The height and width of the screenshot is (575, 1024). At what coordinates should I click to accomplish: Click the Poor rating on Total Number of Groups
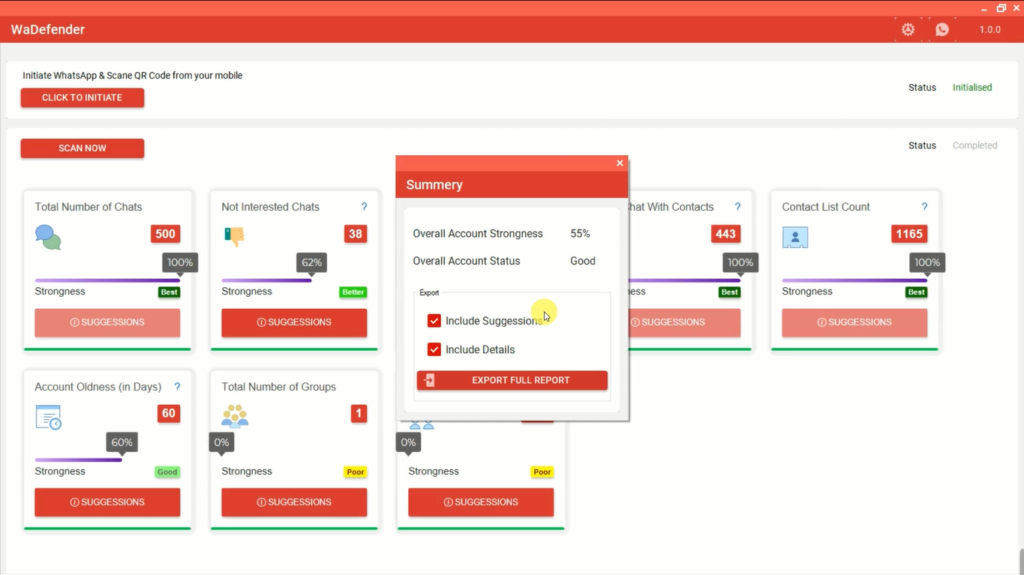pos(355,472)
